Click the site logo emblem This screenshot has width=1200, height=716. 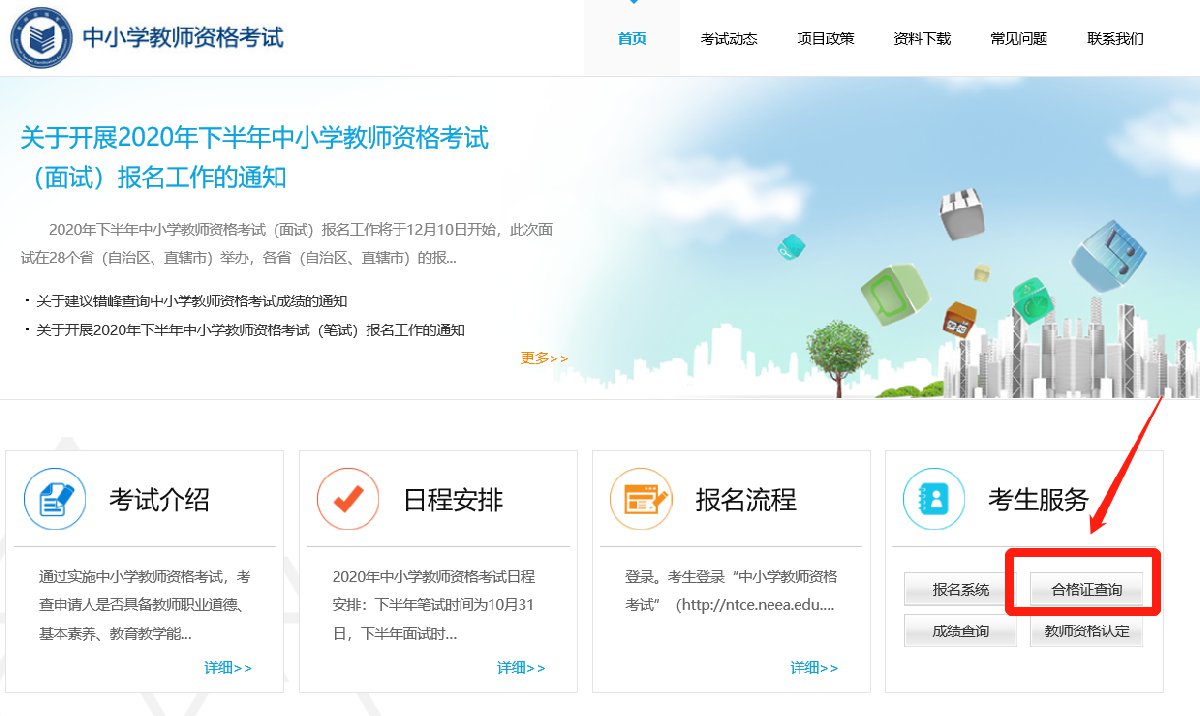tap(41, 37)
